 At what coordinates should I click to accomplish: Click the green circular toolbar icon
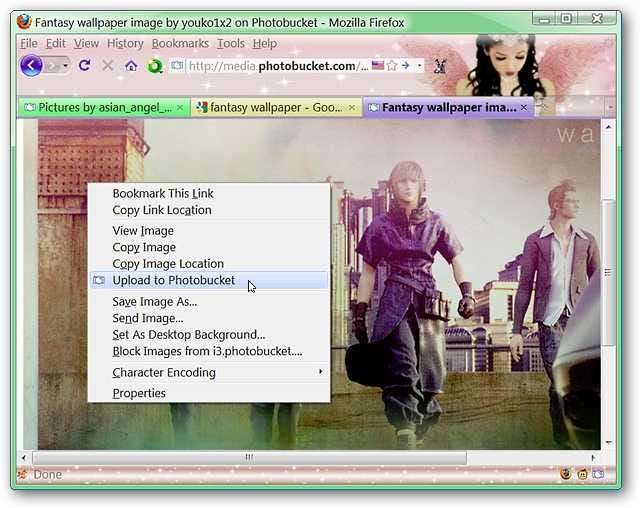pos(155,66)
